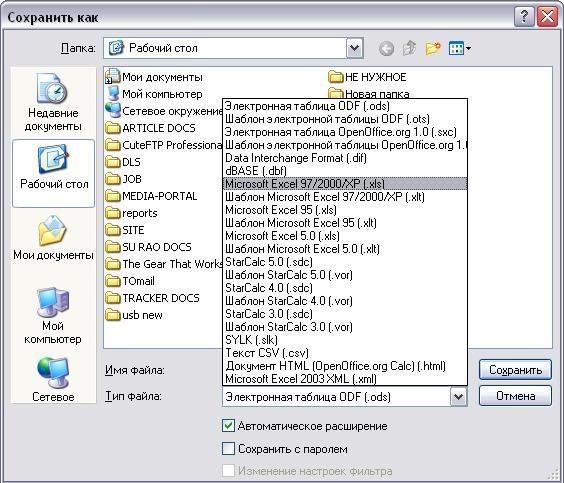Choose Шаблон StarCalc 4.0 (.vor)

[x=345, y=301]
